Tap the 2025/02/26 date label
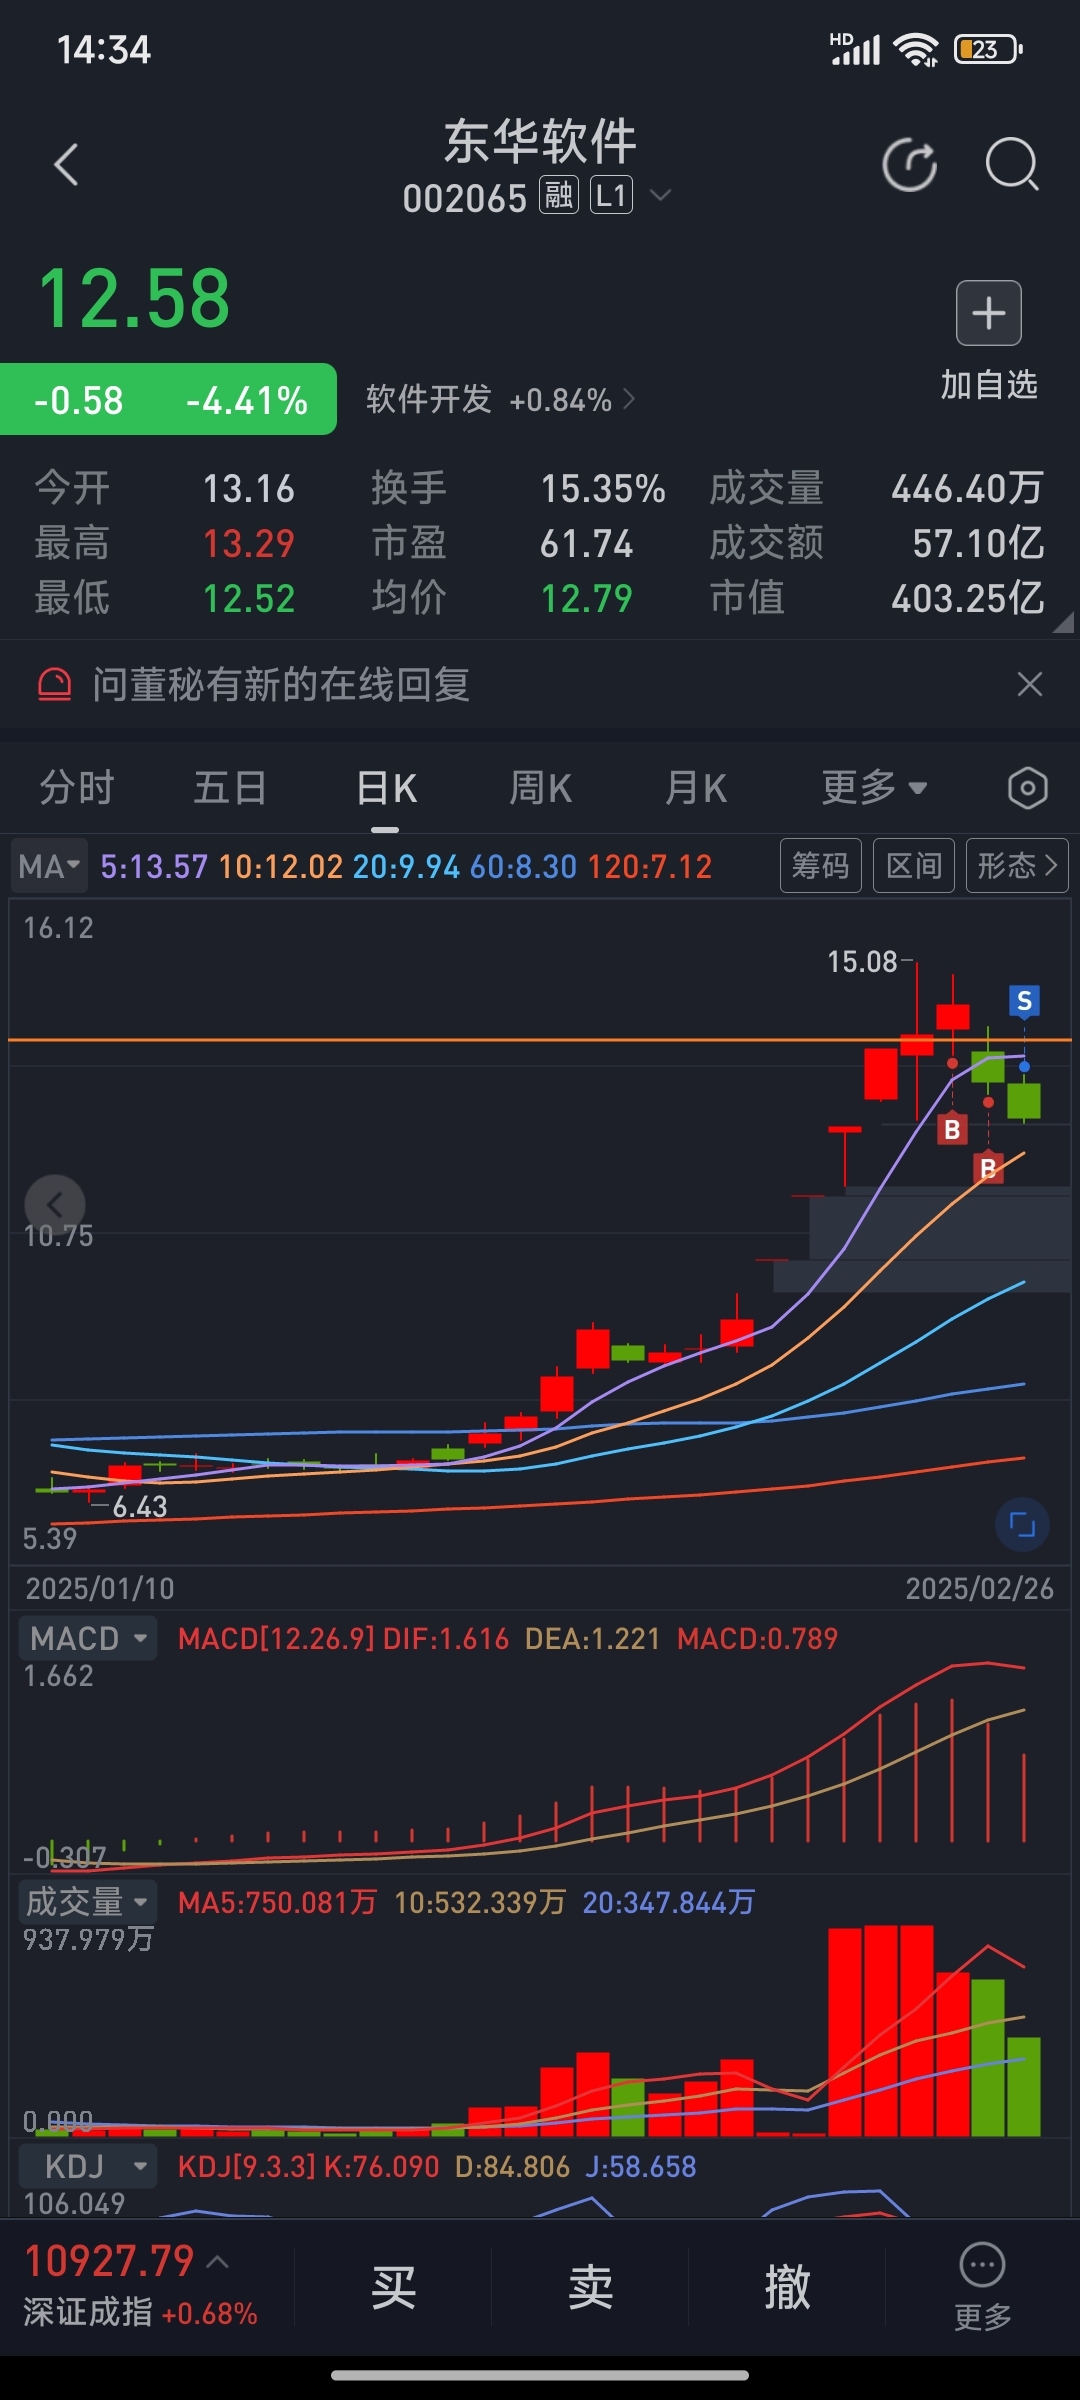Screen dimensions: 1080x2400 [x=980, y=1589]
